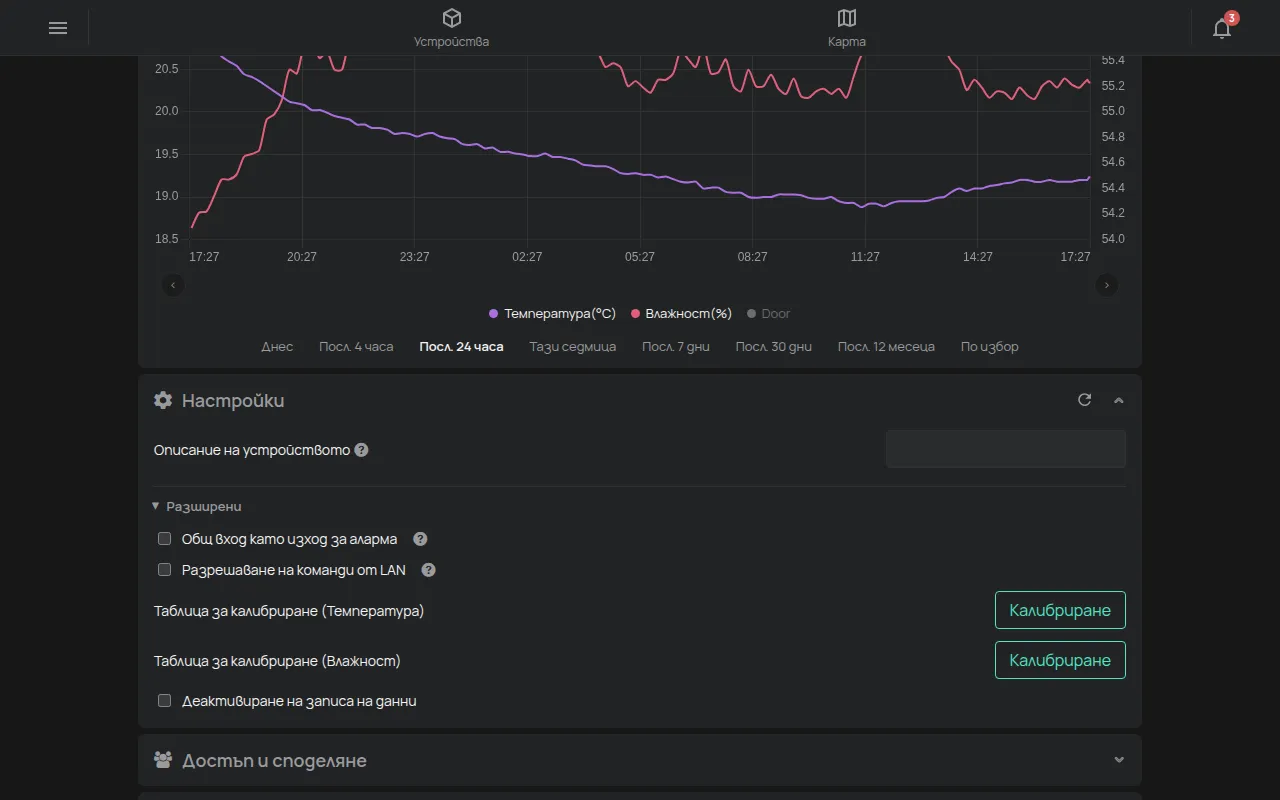
Task: Click the Настройки section heading
Action: [233, 400]
